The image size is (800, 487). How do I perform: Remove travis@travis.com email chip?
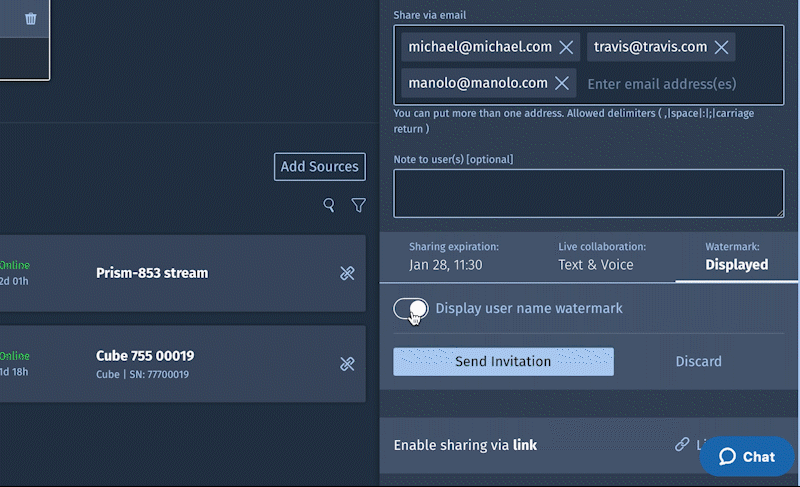[x=721, y=47]
